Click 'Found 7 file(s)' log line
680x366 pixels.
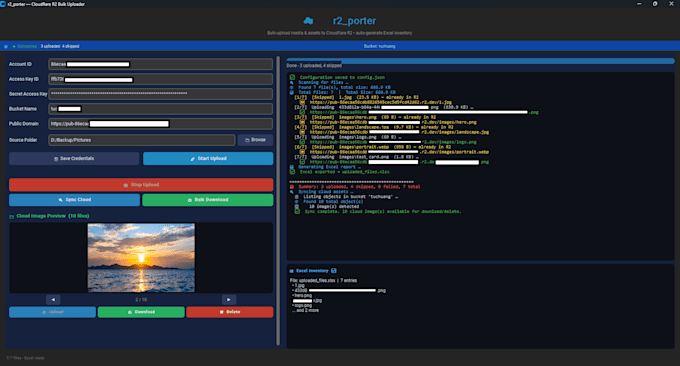click(344, 87)
